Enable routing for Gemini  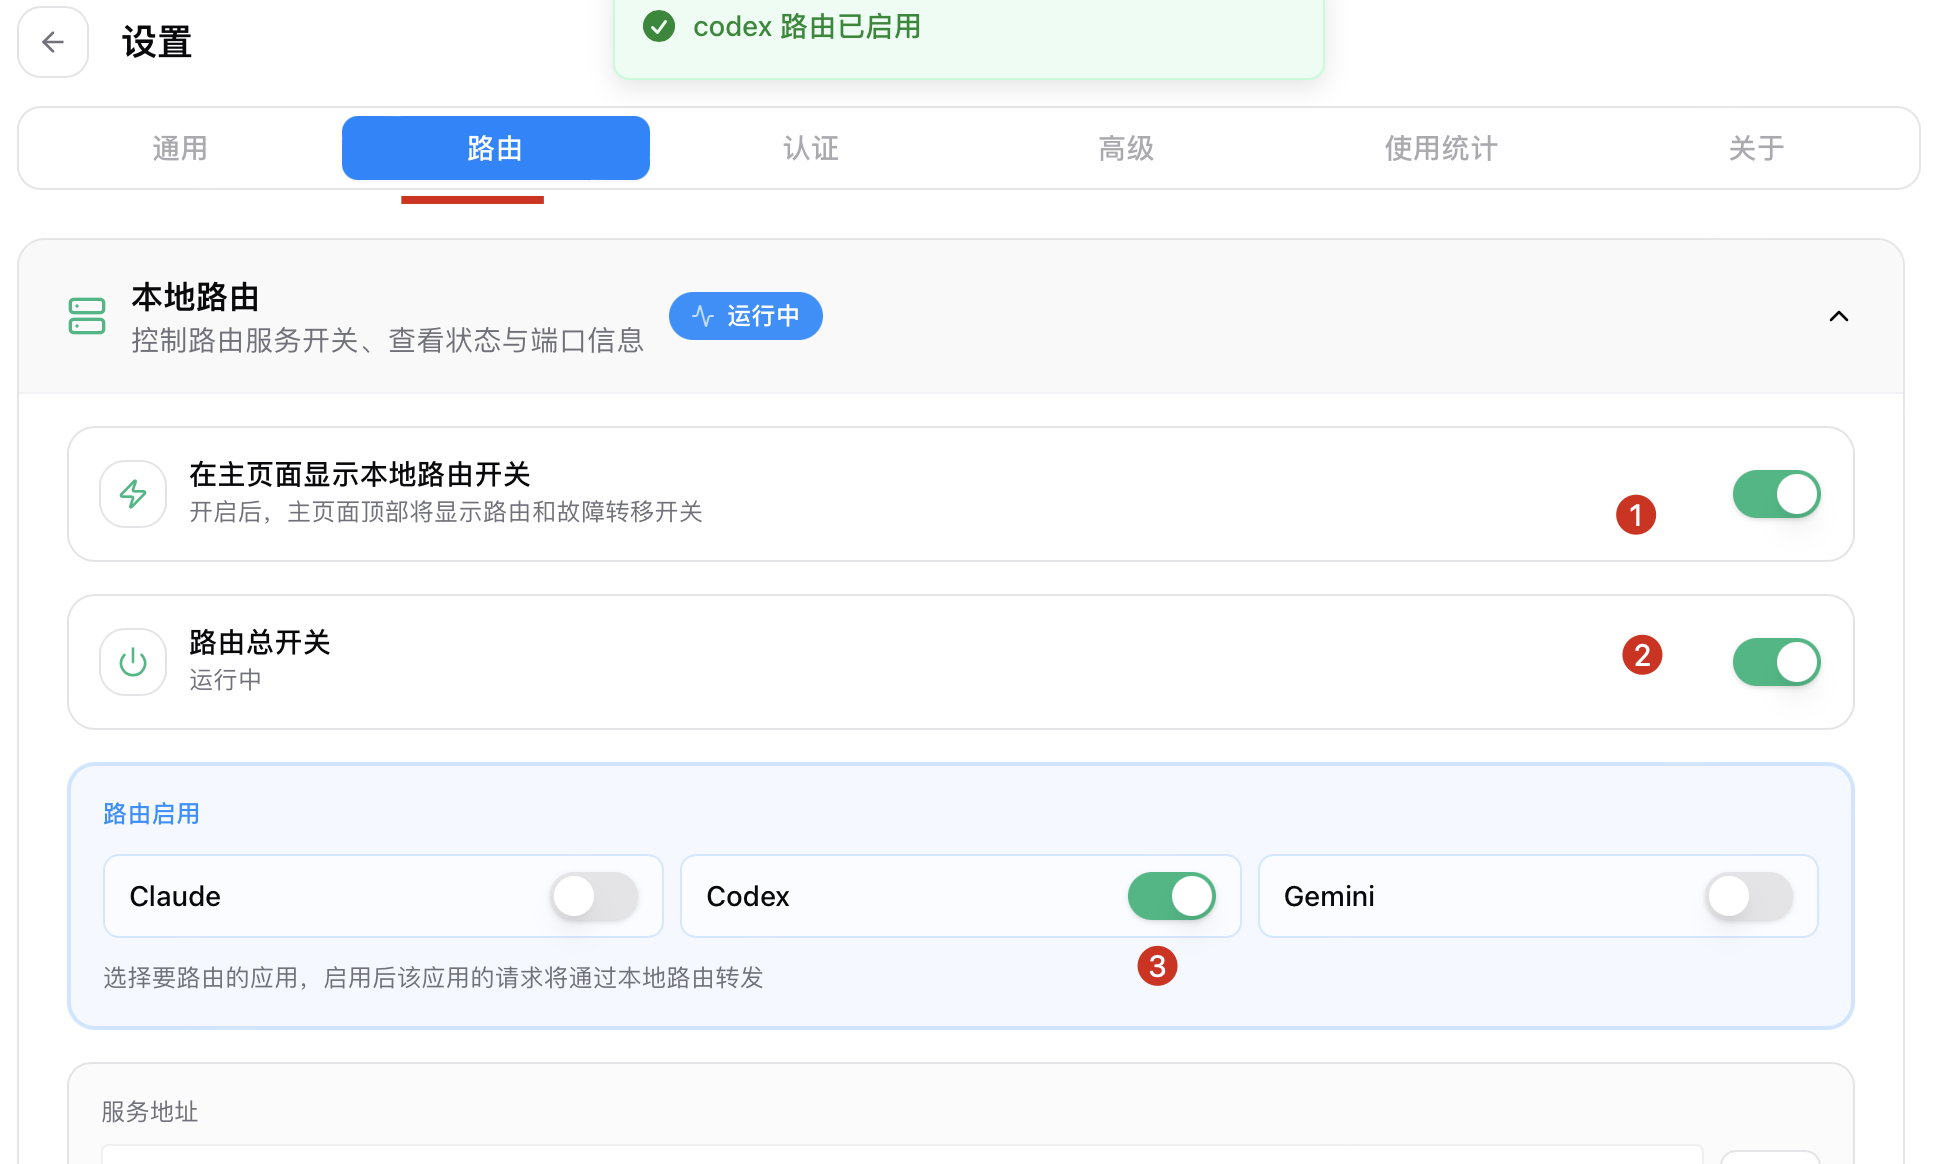1749,896
